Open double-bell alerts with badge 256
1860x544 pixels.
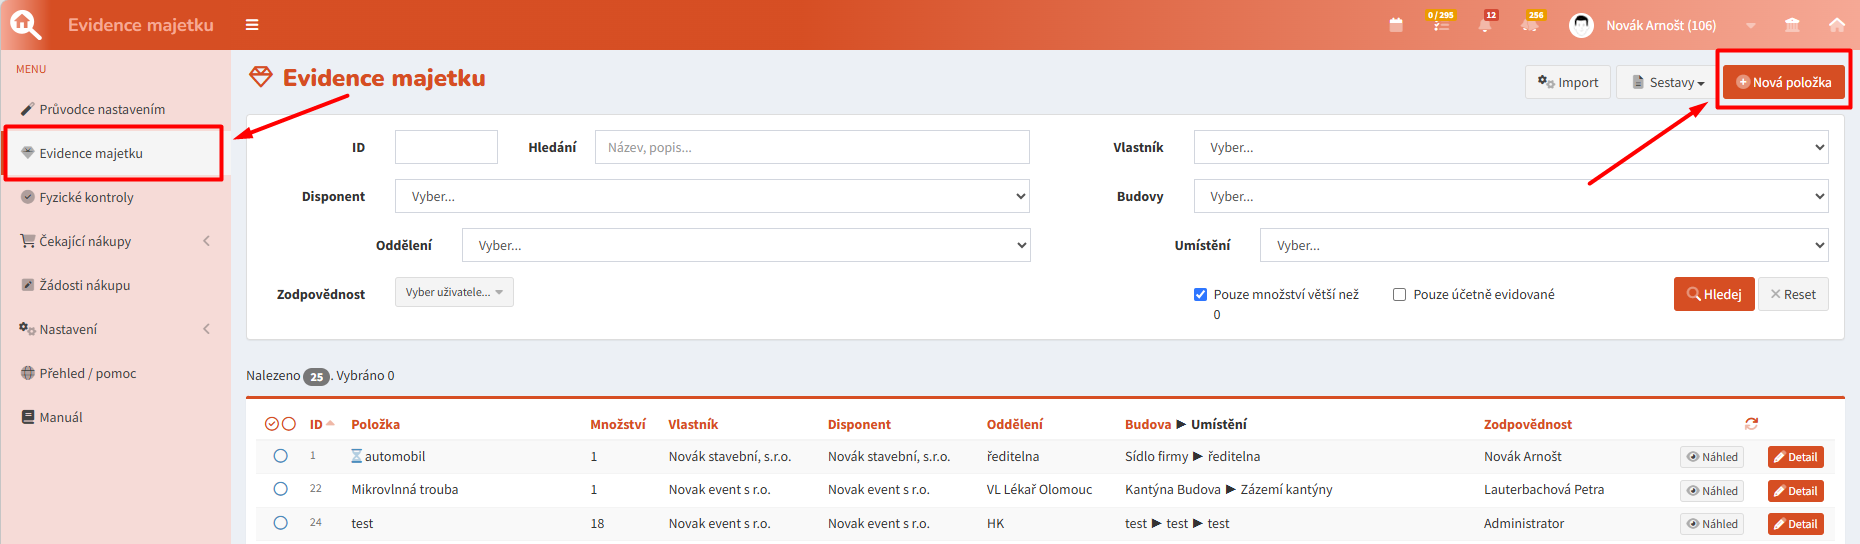[x=1531, y=24]
